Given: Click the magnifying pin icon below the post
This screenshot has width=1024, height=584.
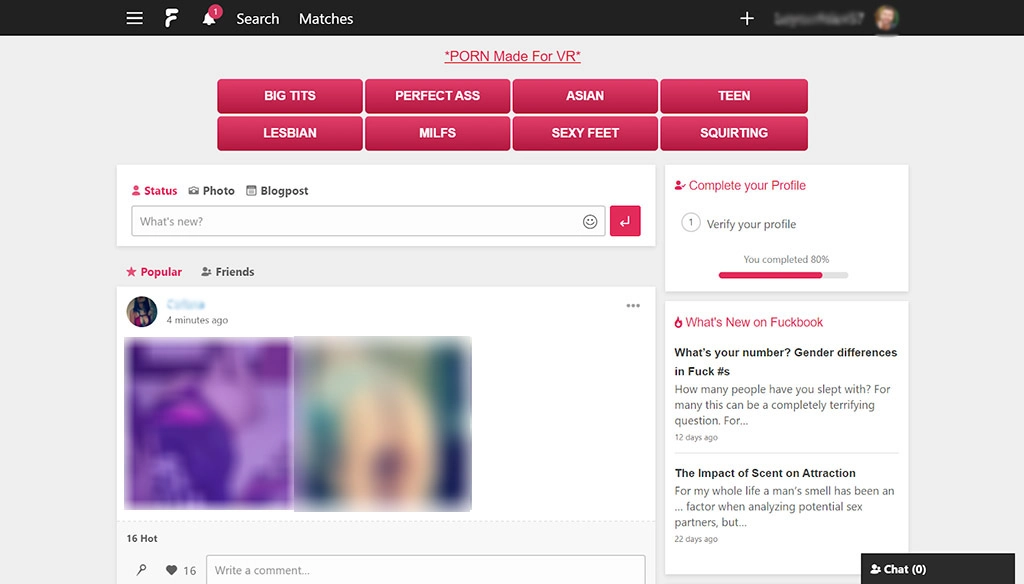Looking at the screenshot, I should 141,570.
